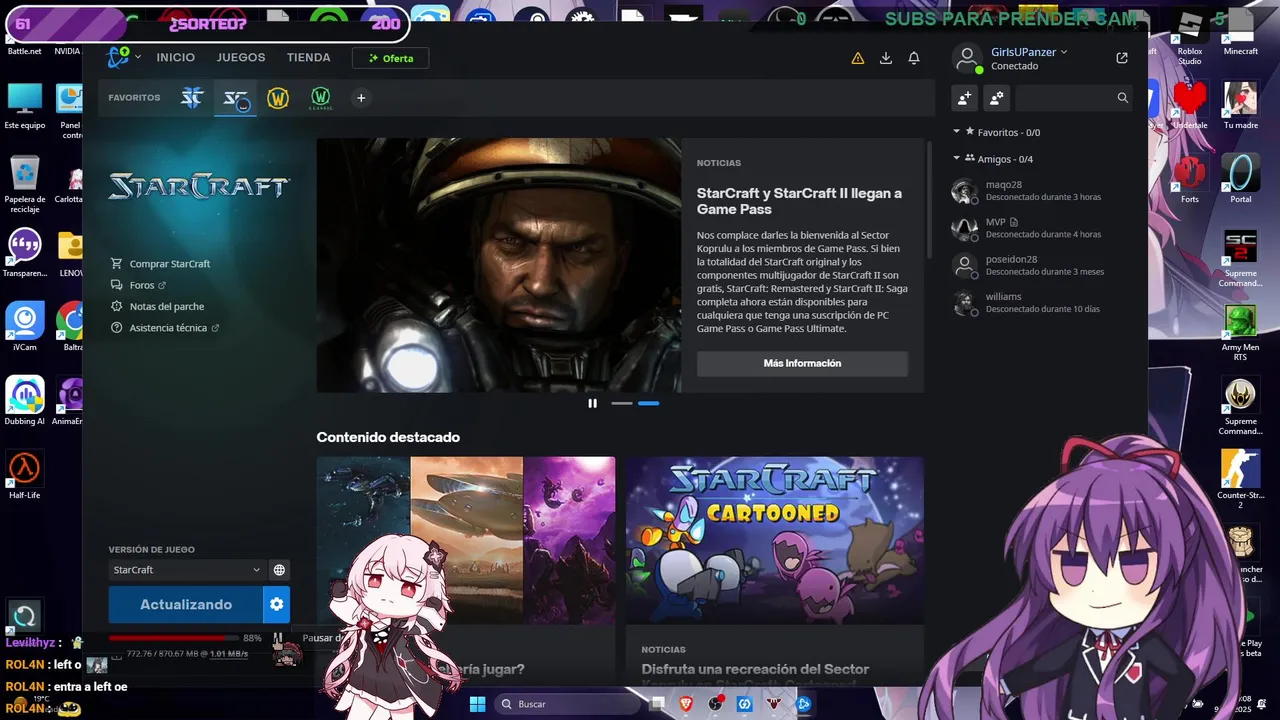Go to the JUEGOS tab
1280x720 pixels.
pos(241,58)
